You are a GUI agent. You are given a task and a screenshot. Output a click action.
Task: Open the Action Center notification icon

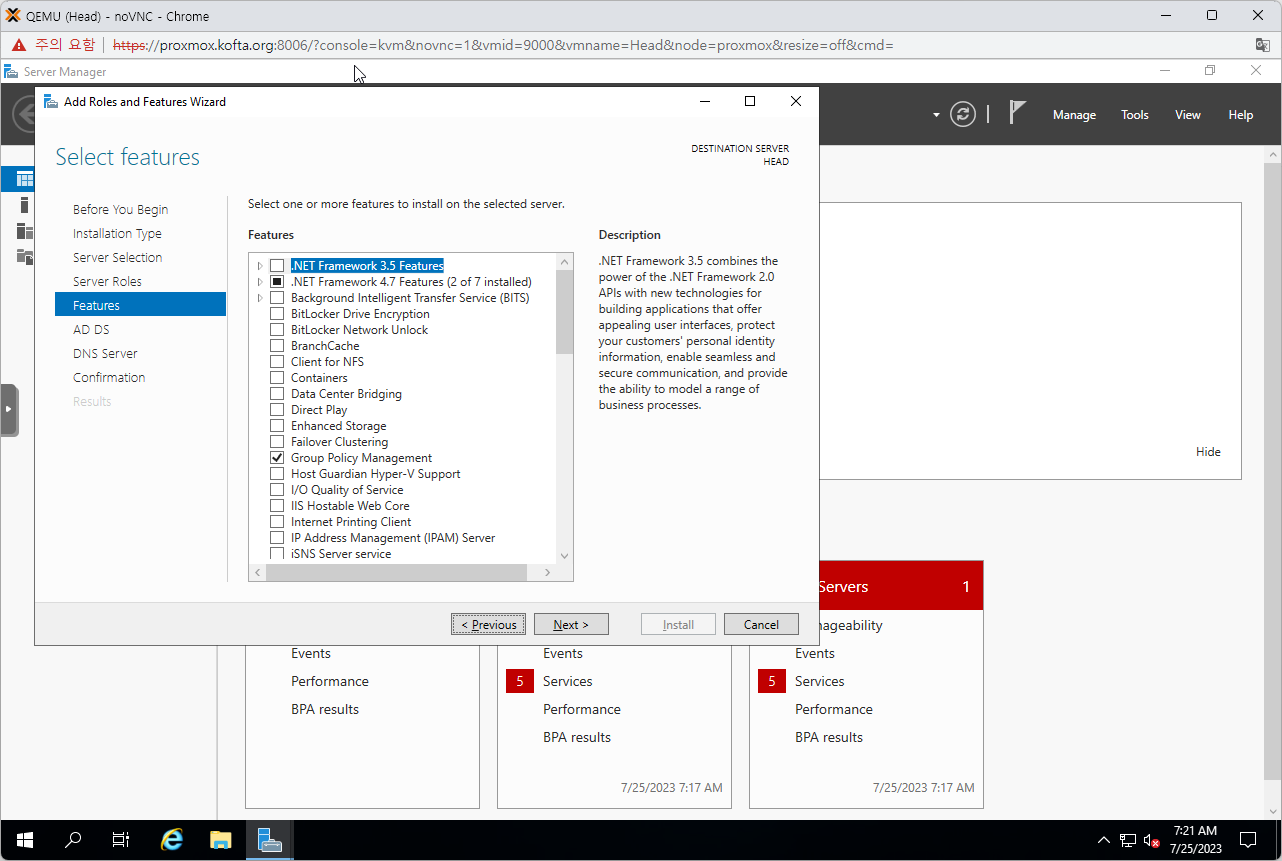[1248, 840]
